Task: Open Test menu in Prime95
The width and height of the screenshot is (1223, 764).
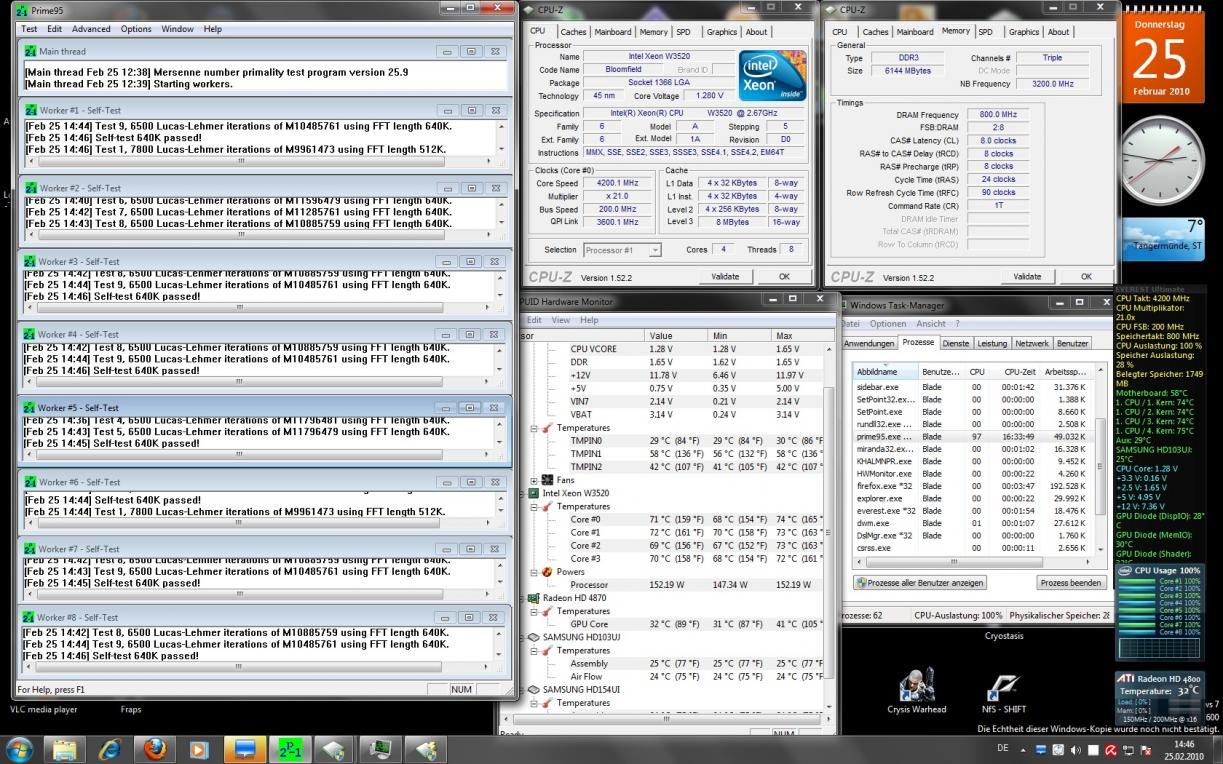Action: 30,29
